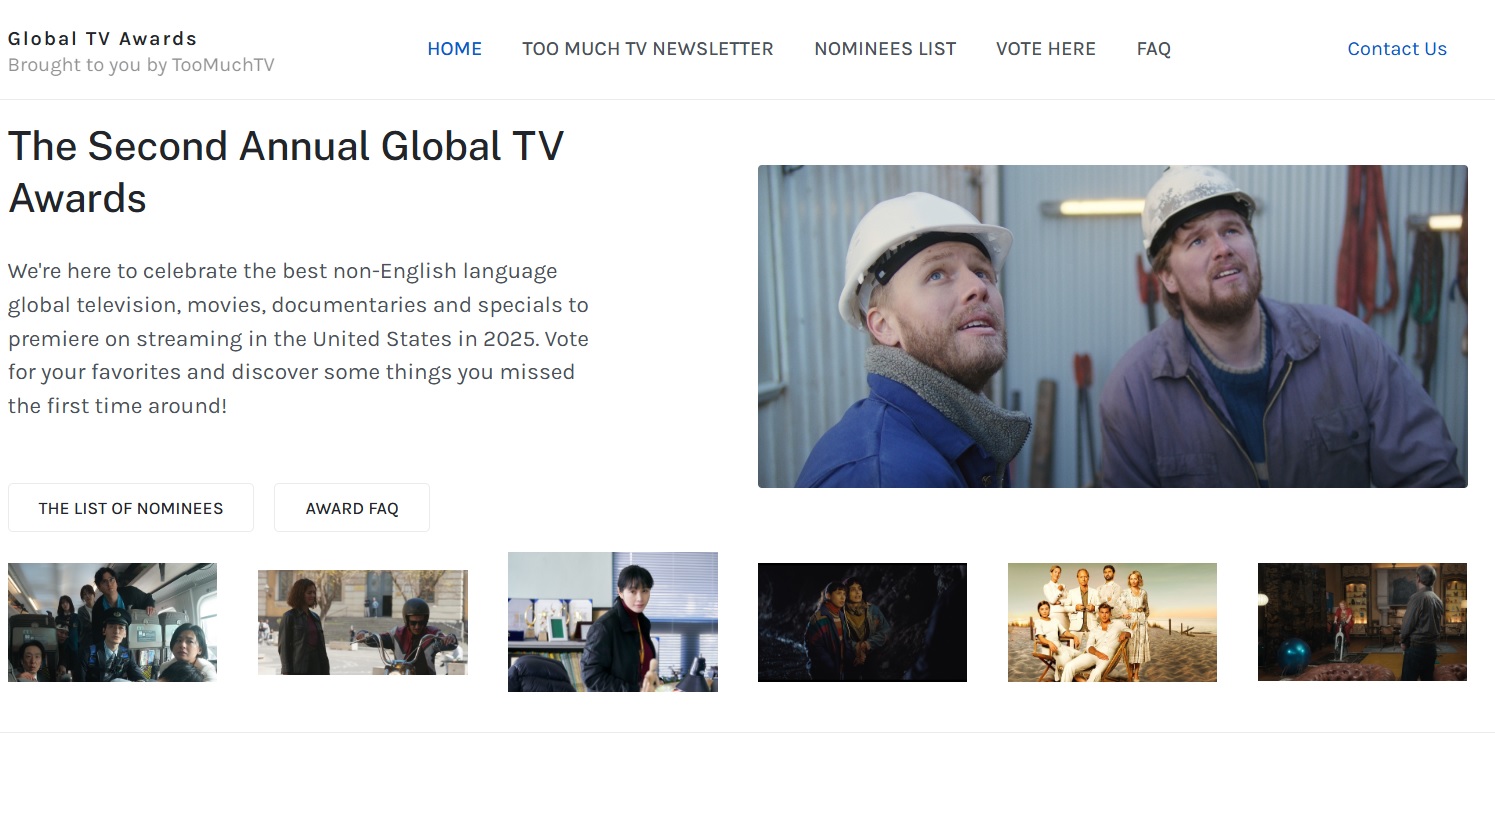Click the heading The Second Annual Global TV Awards
Image resolution: width=1495 pixels, height=821 pixels.
pos(286,171)
